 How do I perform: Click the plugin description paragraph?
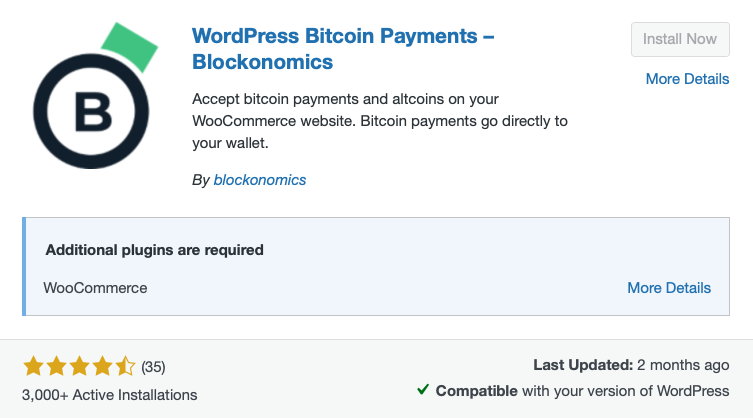coord(379,121)
